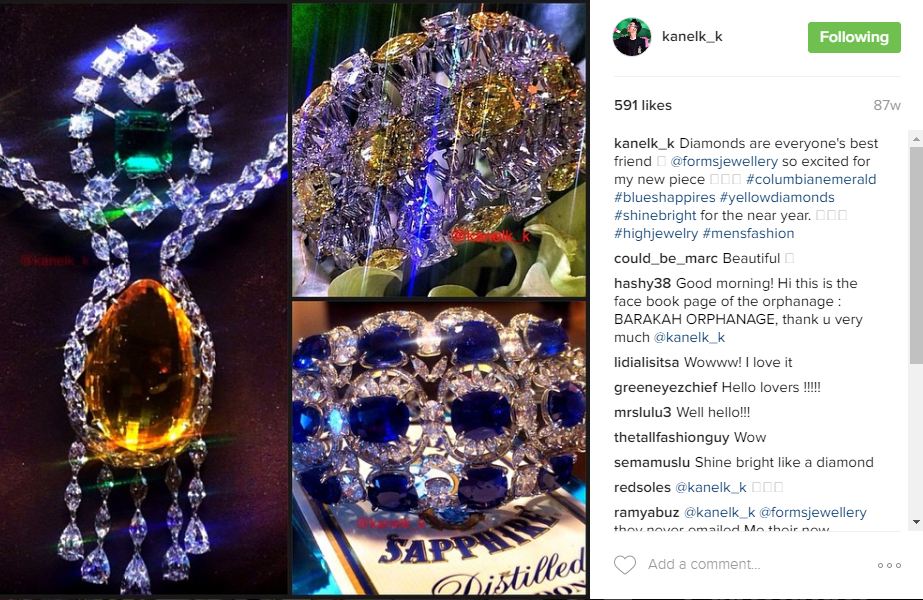Open the kanelk_k username in header
Screen dimensions: 923x600
click(x=692, y=37)
